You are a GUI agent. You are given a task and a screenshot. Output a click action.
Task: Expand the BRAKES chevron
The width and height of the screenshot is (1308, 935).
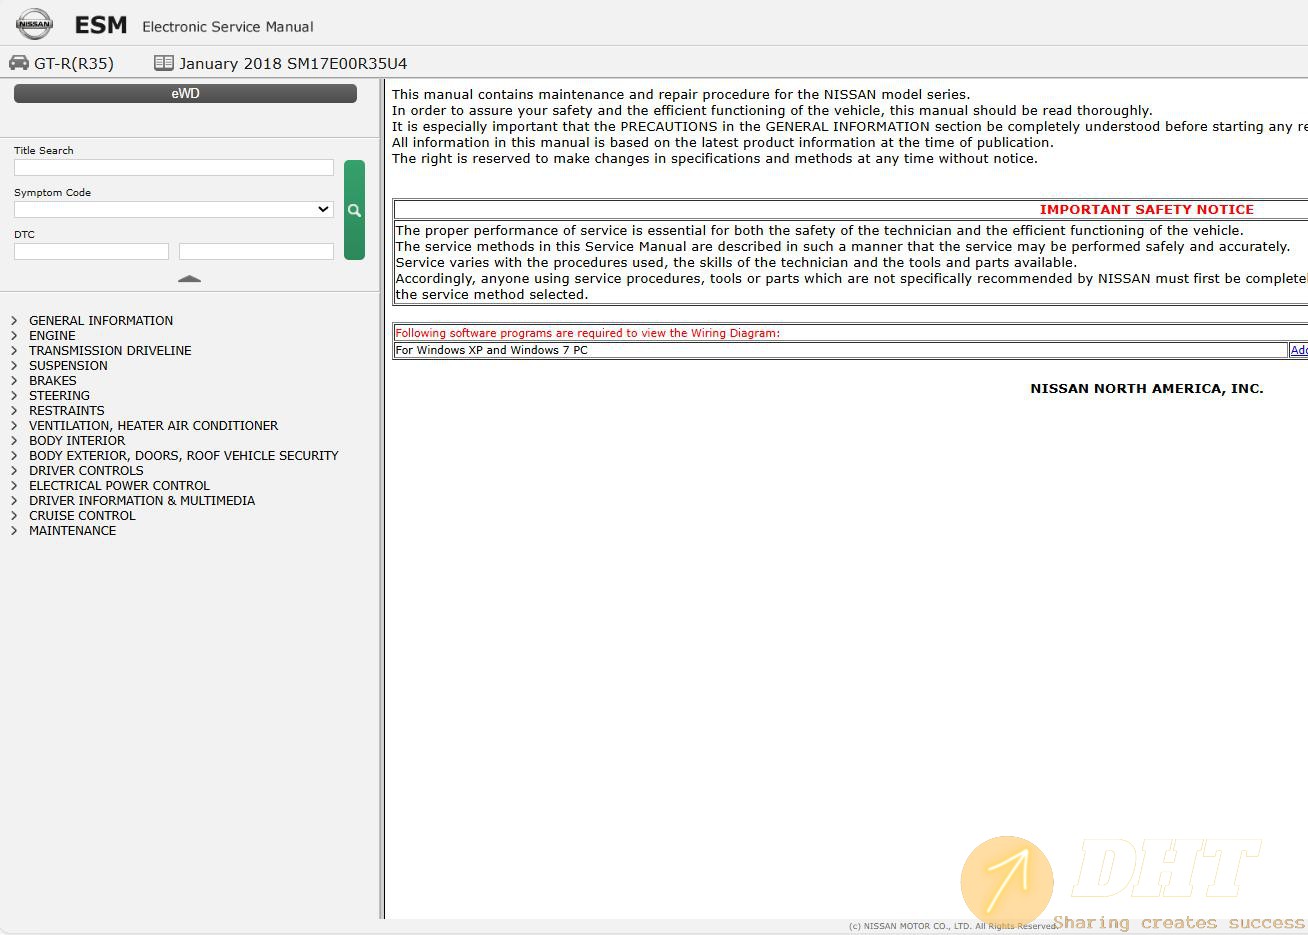coord(14,380)
